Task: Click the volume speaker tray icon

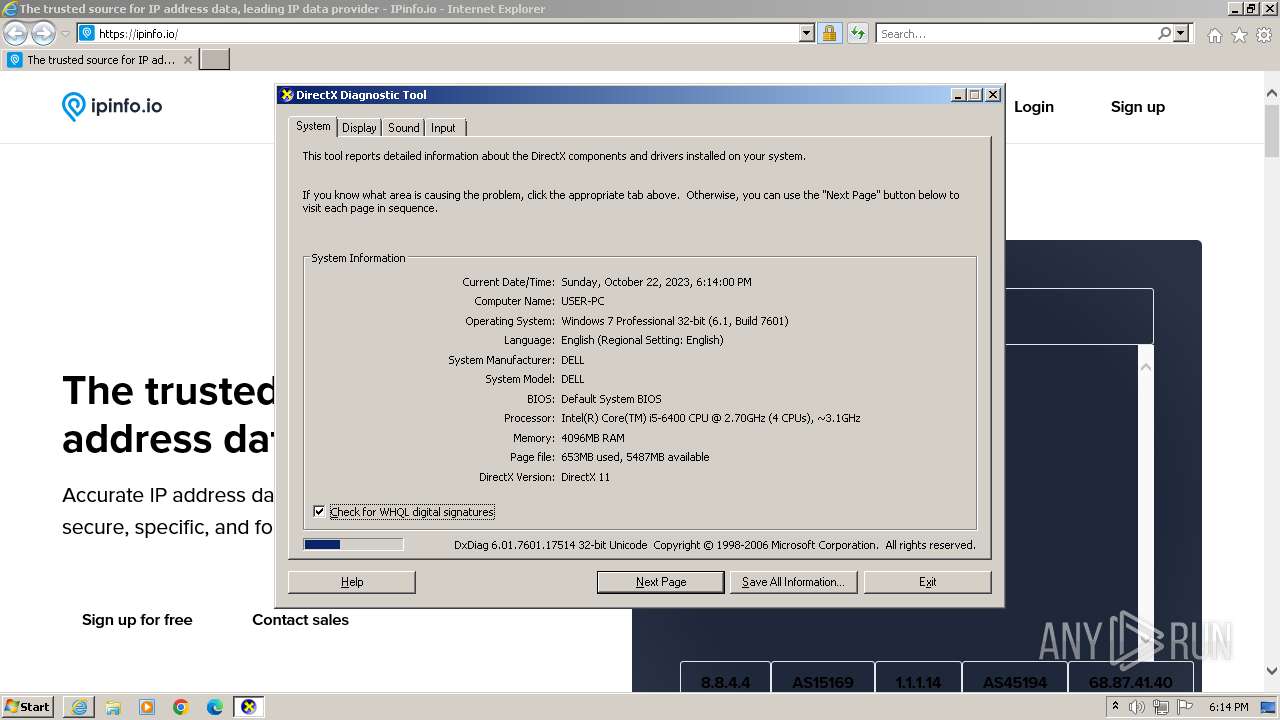Action: click(1138, 707)
